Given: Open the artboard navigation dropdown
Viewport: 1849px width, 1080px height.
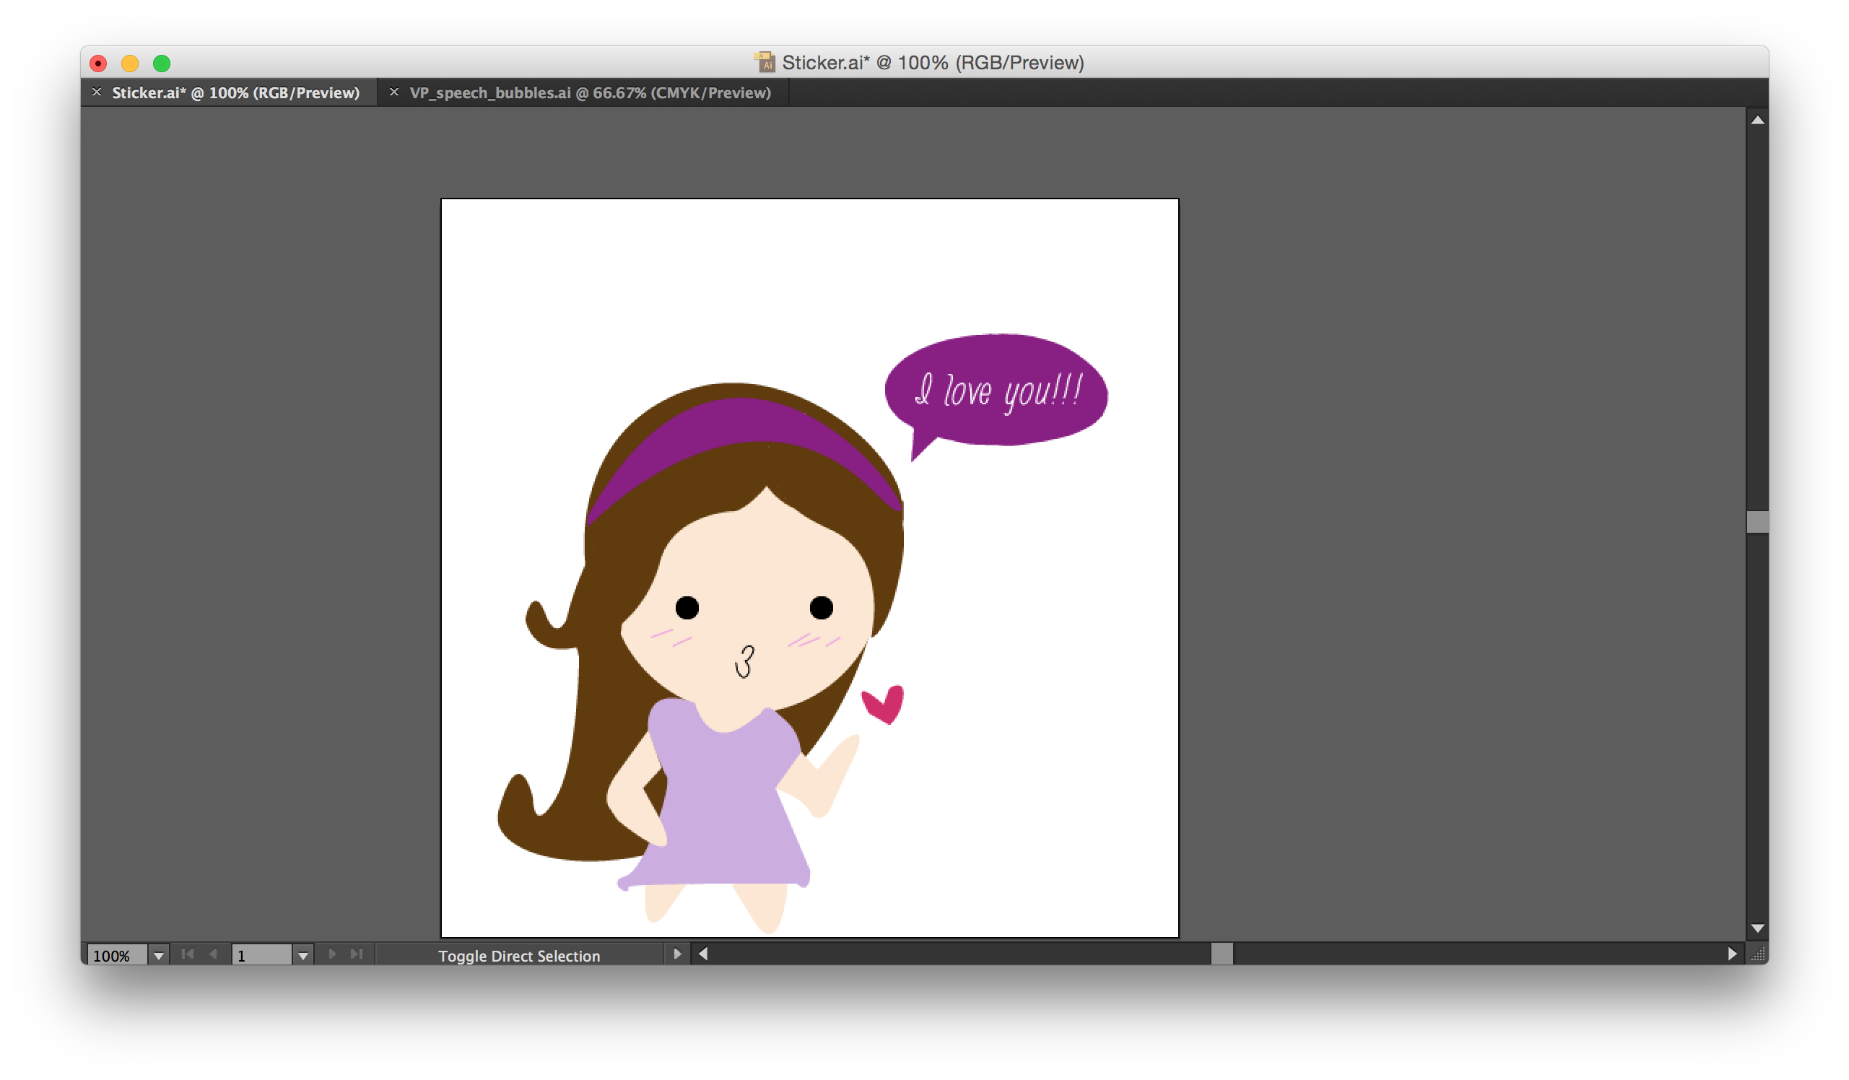Looking at the screenshot, I should pyautogui.click(x=303, y=955).
